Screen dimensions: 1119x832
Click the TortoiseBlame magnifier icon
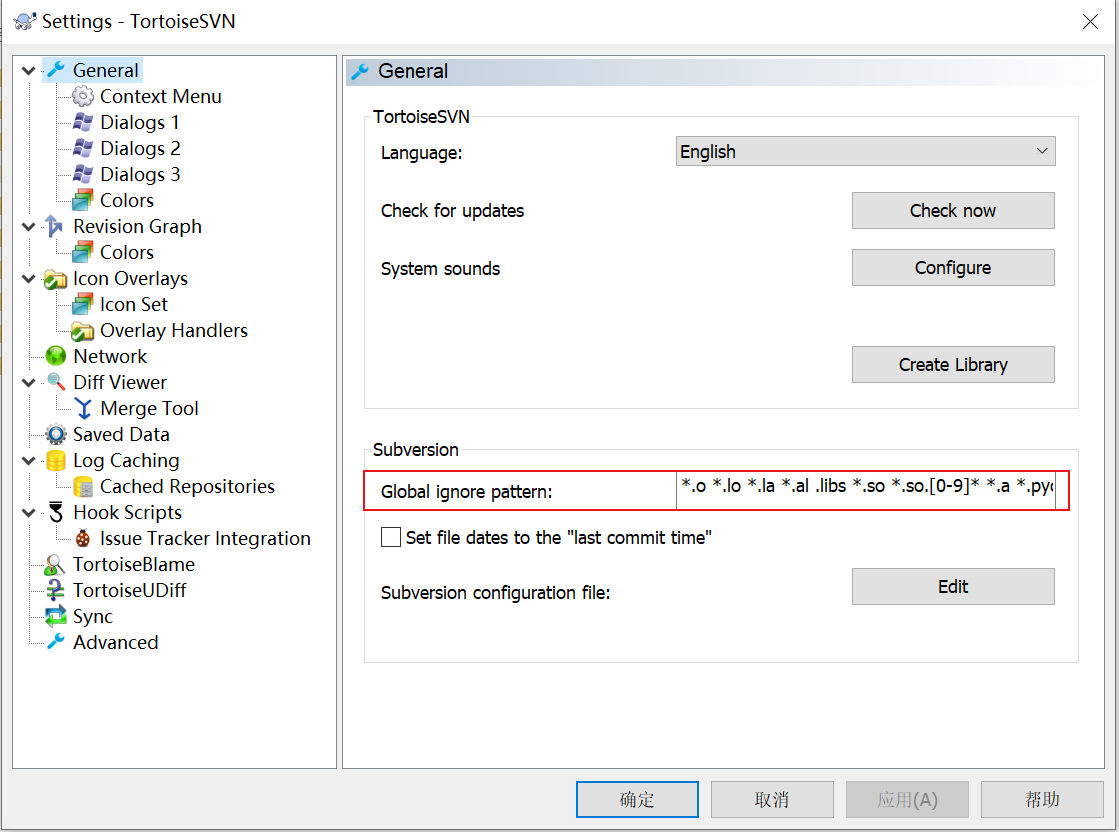pos(56,564)
